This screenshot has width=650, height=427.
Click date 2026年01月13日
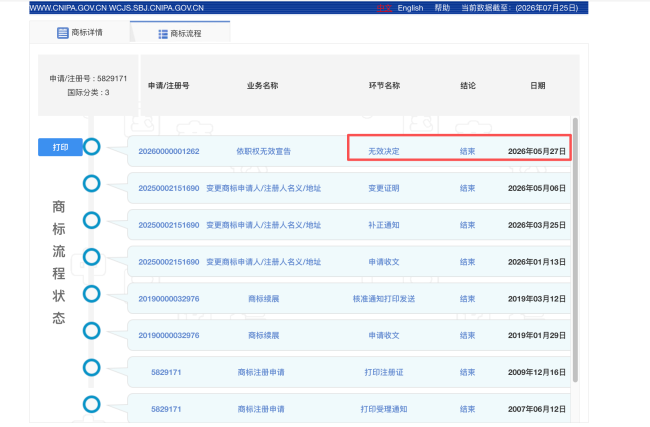pos(537,262)
